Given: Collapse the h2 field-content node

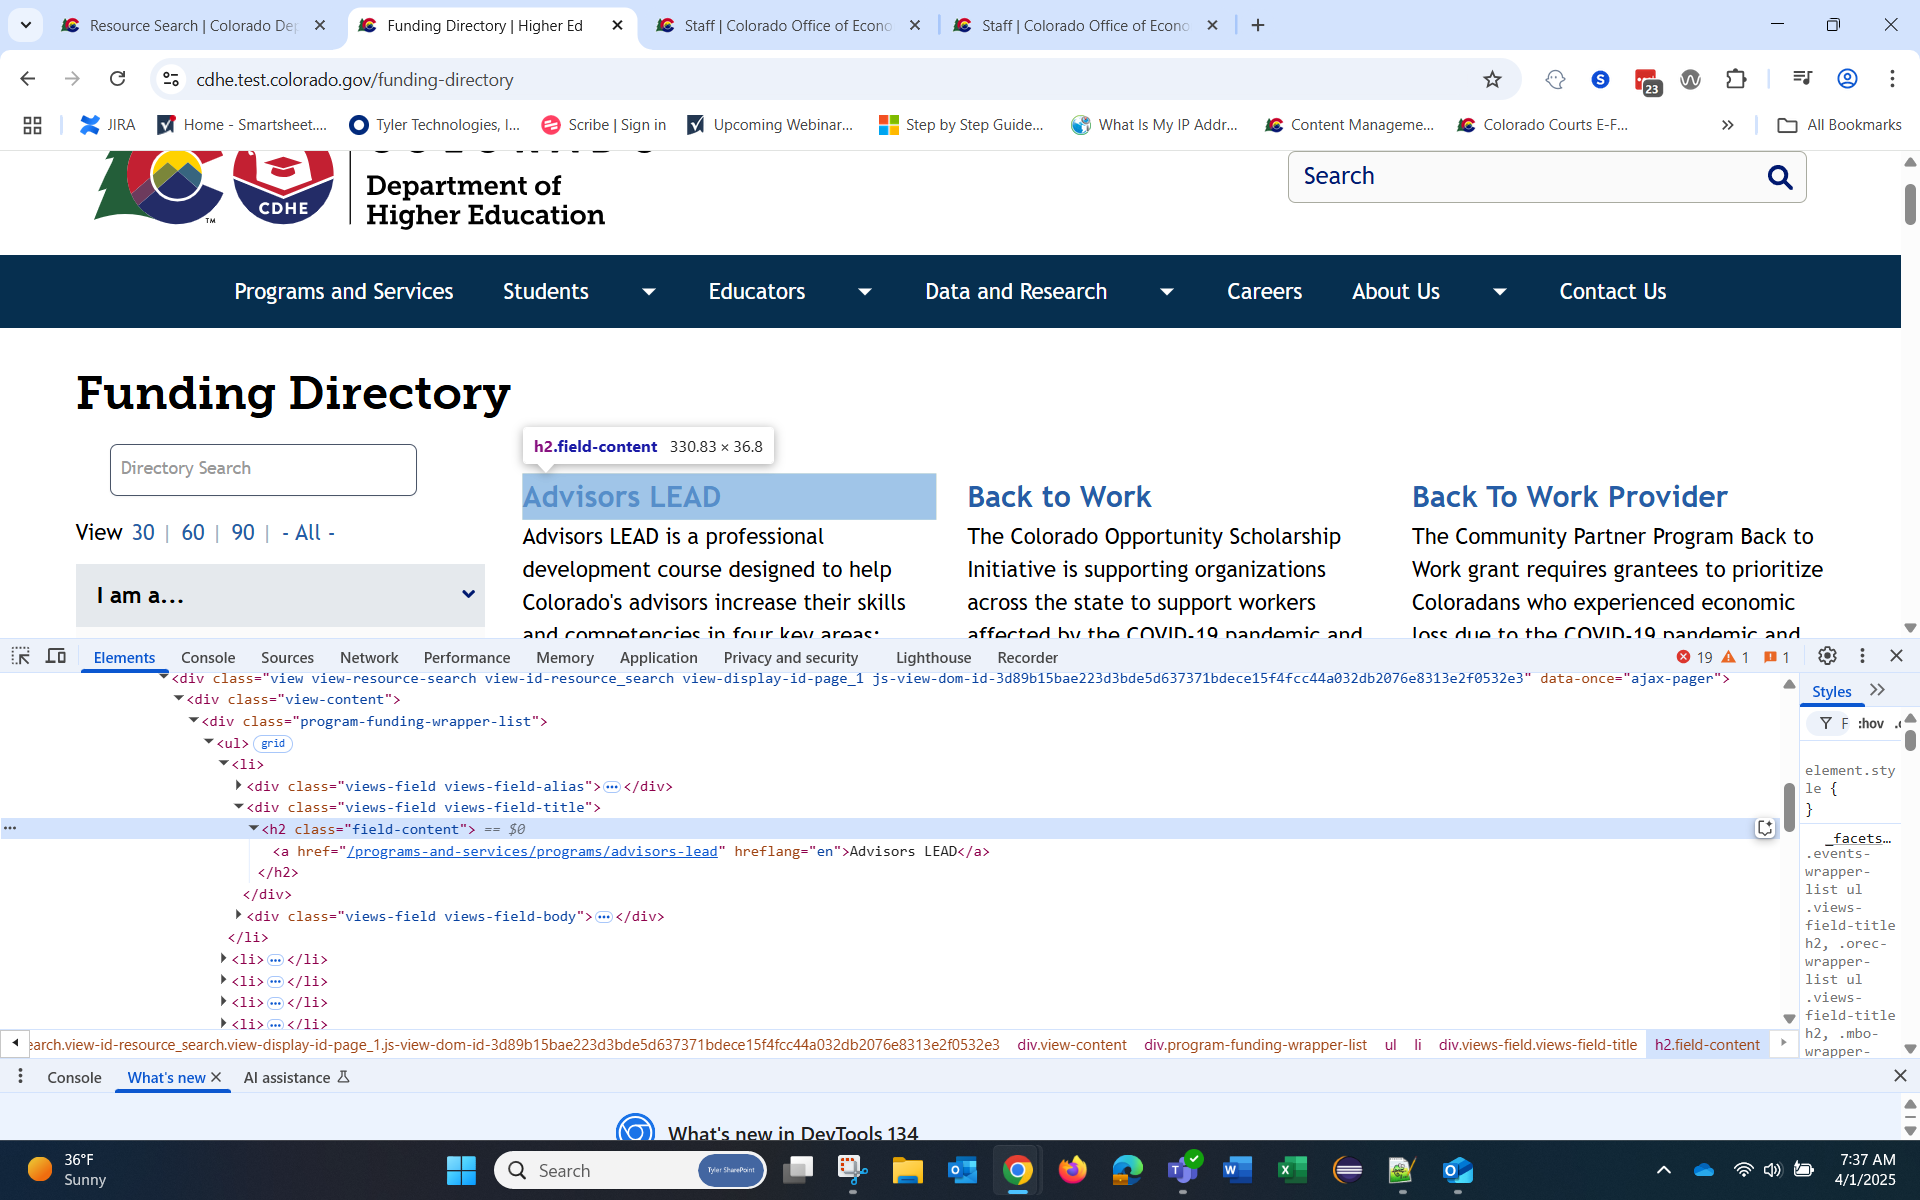Looking at the screenshot, I should pos(254,828).
